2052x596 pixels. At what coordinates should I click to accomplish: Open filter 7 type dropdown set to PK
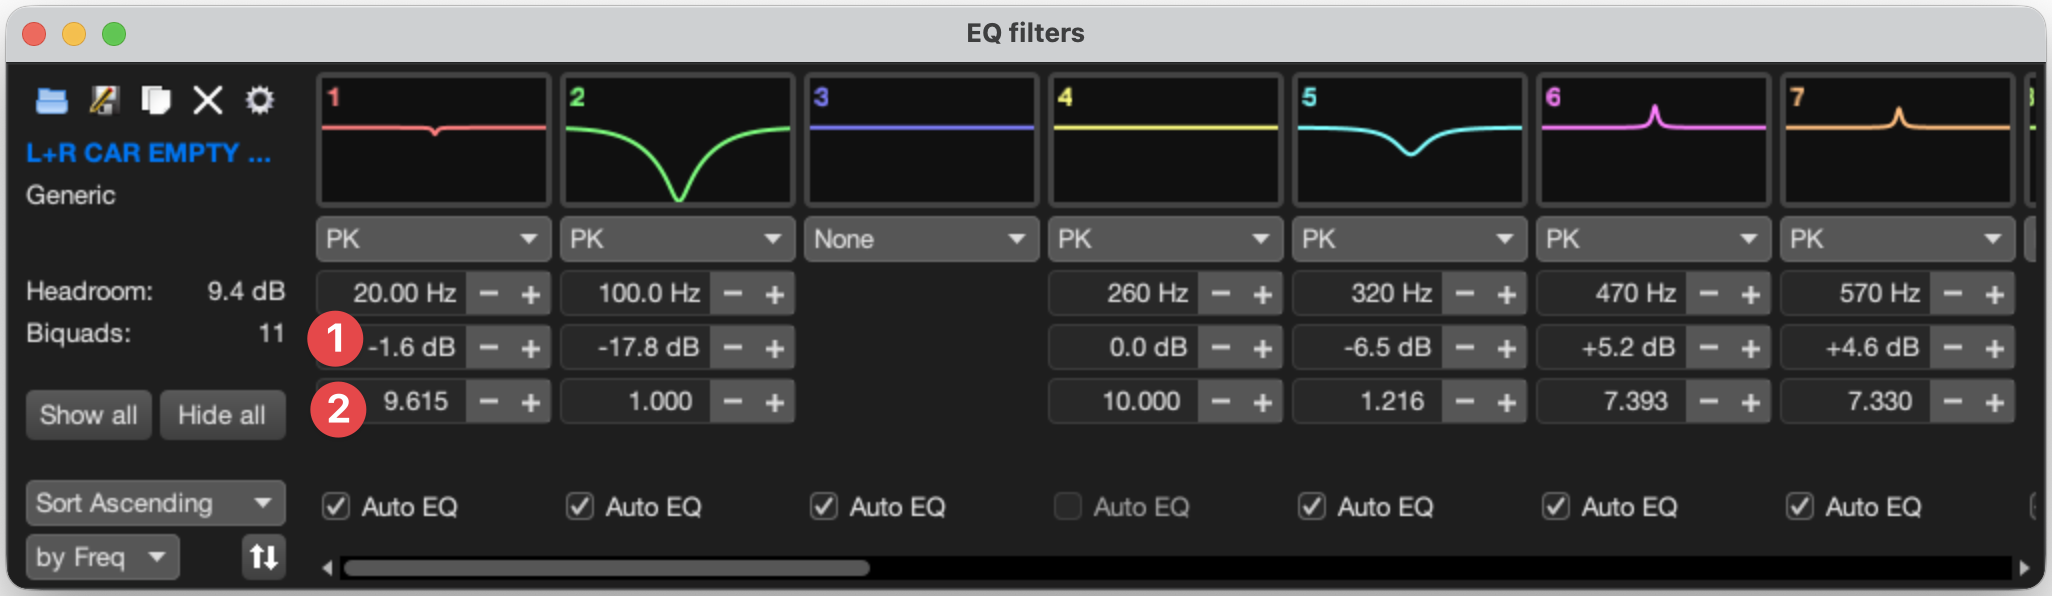click(1898, 239)
